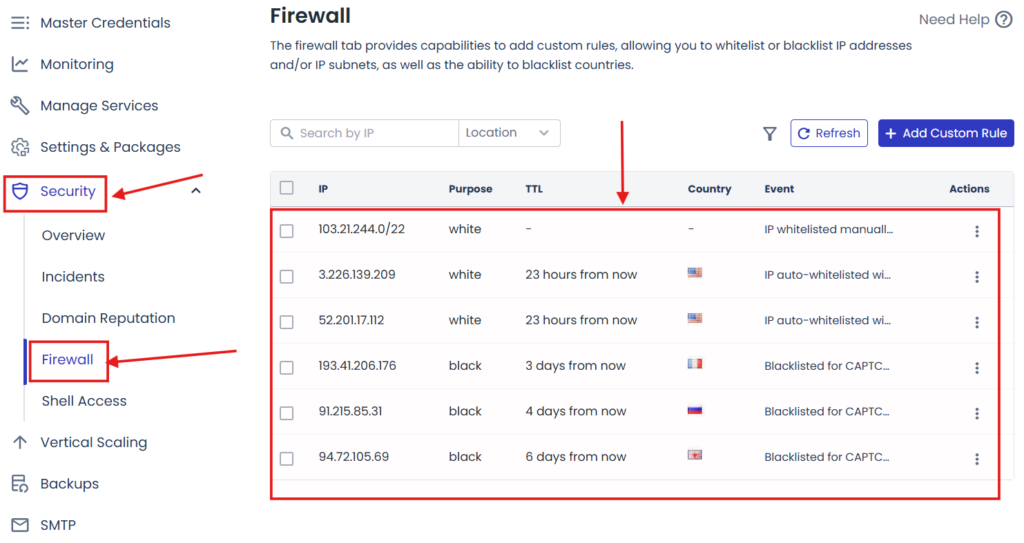This screenshot has height=543, width=1024.
Task: Click the Settings & Packages gear icon
Action: tap(20, 147)
